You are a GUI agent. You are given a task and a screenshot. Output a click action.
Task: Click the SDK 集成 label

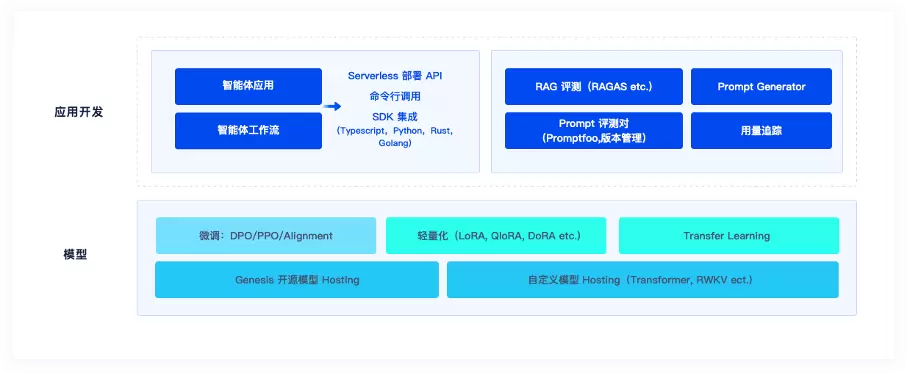pos(395,117)
